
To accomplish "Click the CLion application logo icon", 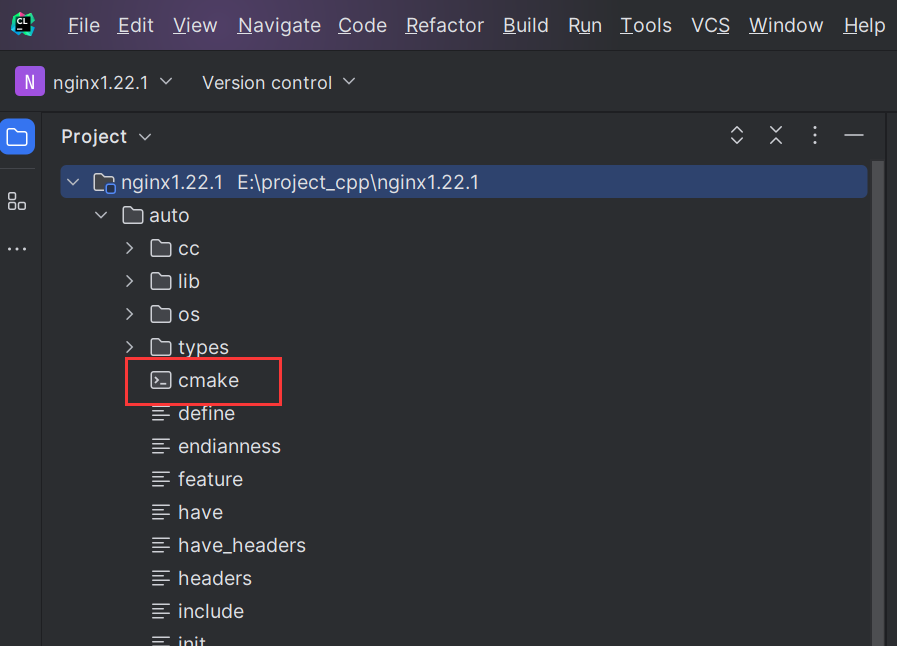I will [23, 25].
